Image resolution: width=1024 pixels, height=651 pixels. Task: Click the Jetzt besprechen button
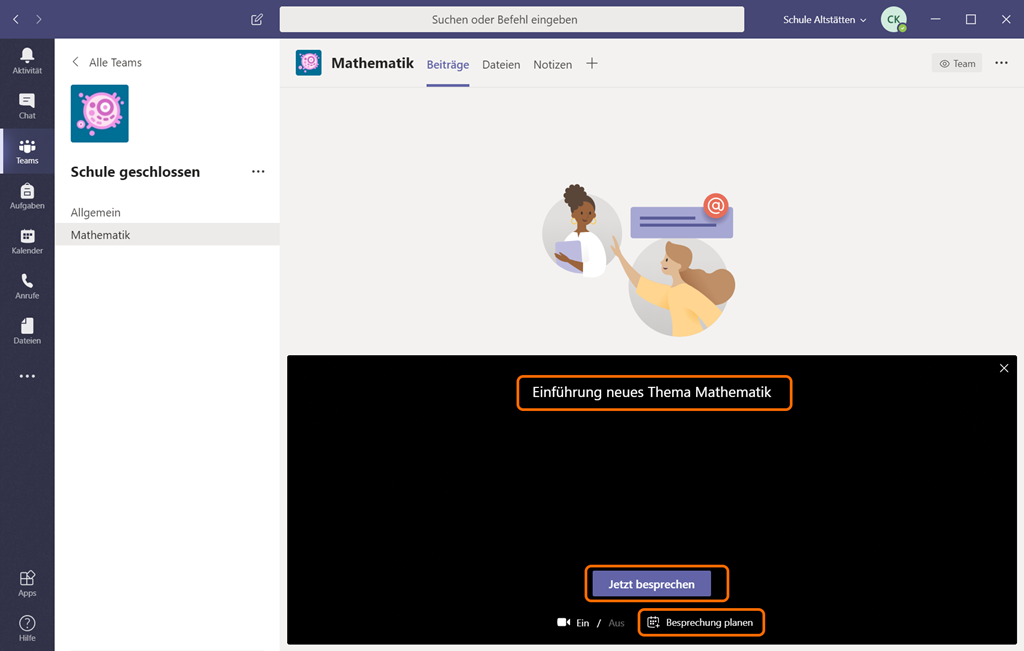tap(651, 584)
